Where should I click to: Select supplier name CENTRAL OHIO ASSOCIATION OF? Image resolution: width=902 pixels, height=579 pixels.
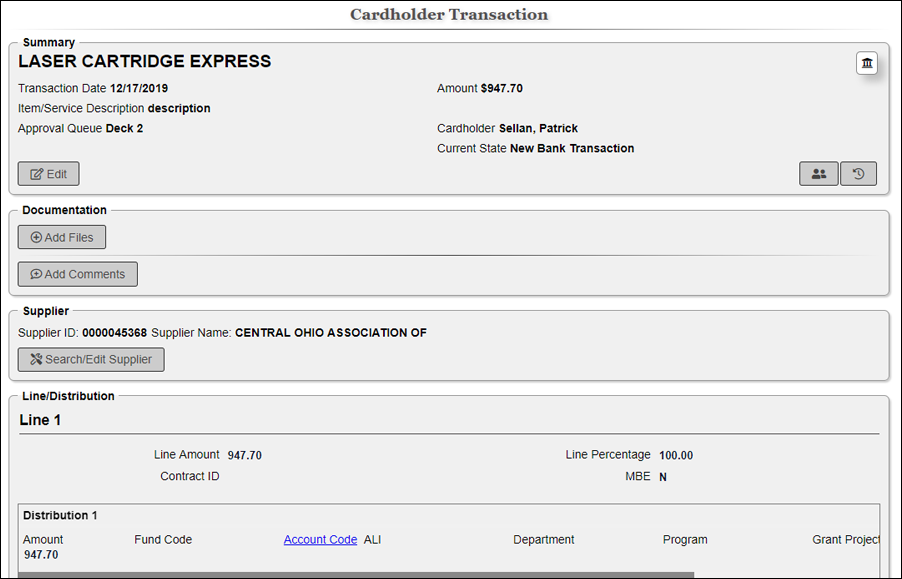click(331, 333)
